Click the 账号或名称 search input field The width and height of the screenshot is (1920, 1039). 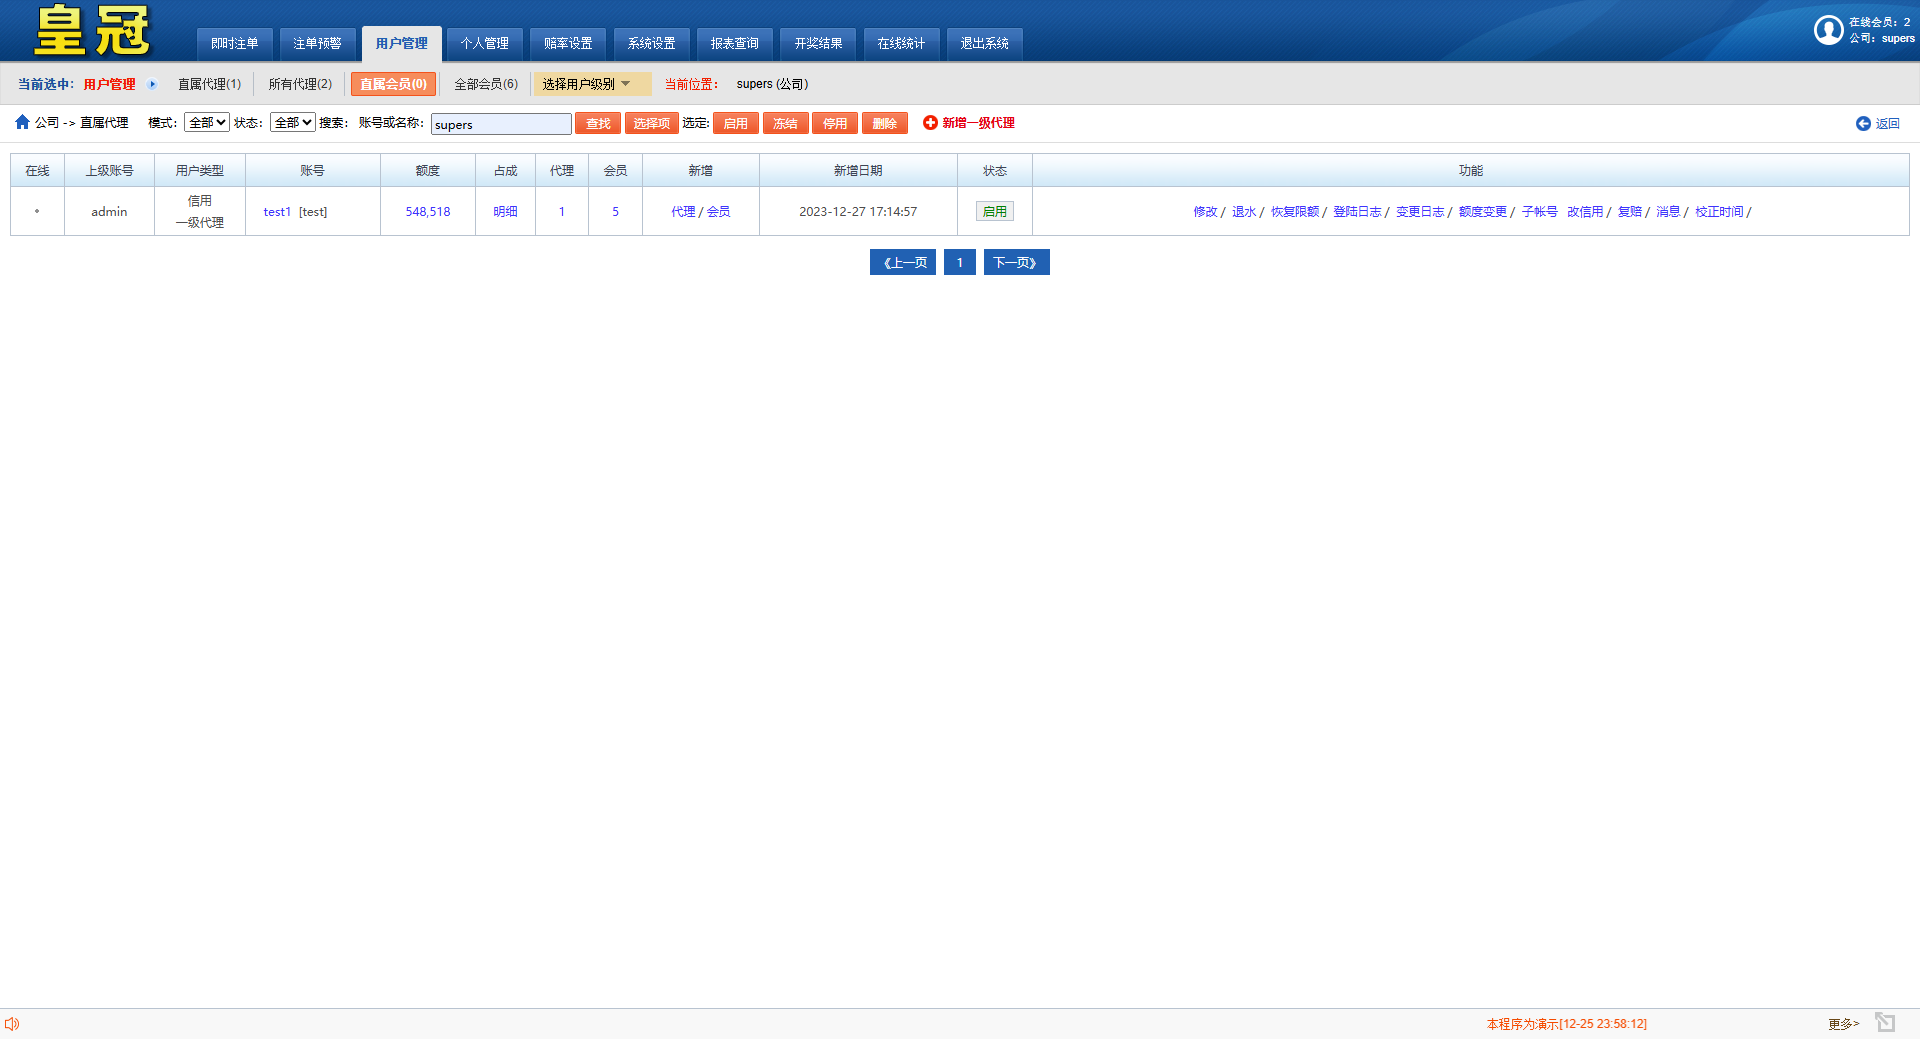pos(501,124)
